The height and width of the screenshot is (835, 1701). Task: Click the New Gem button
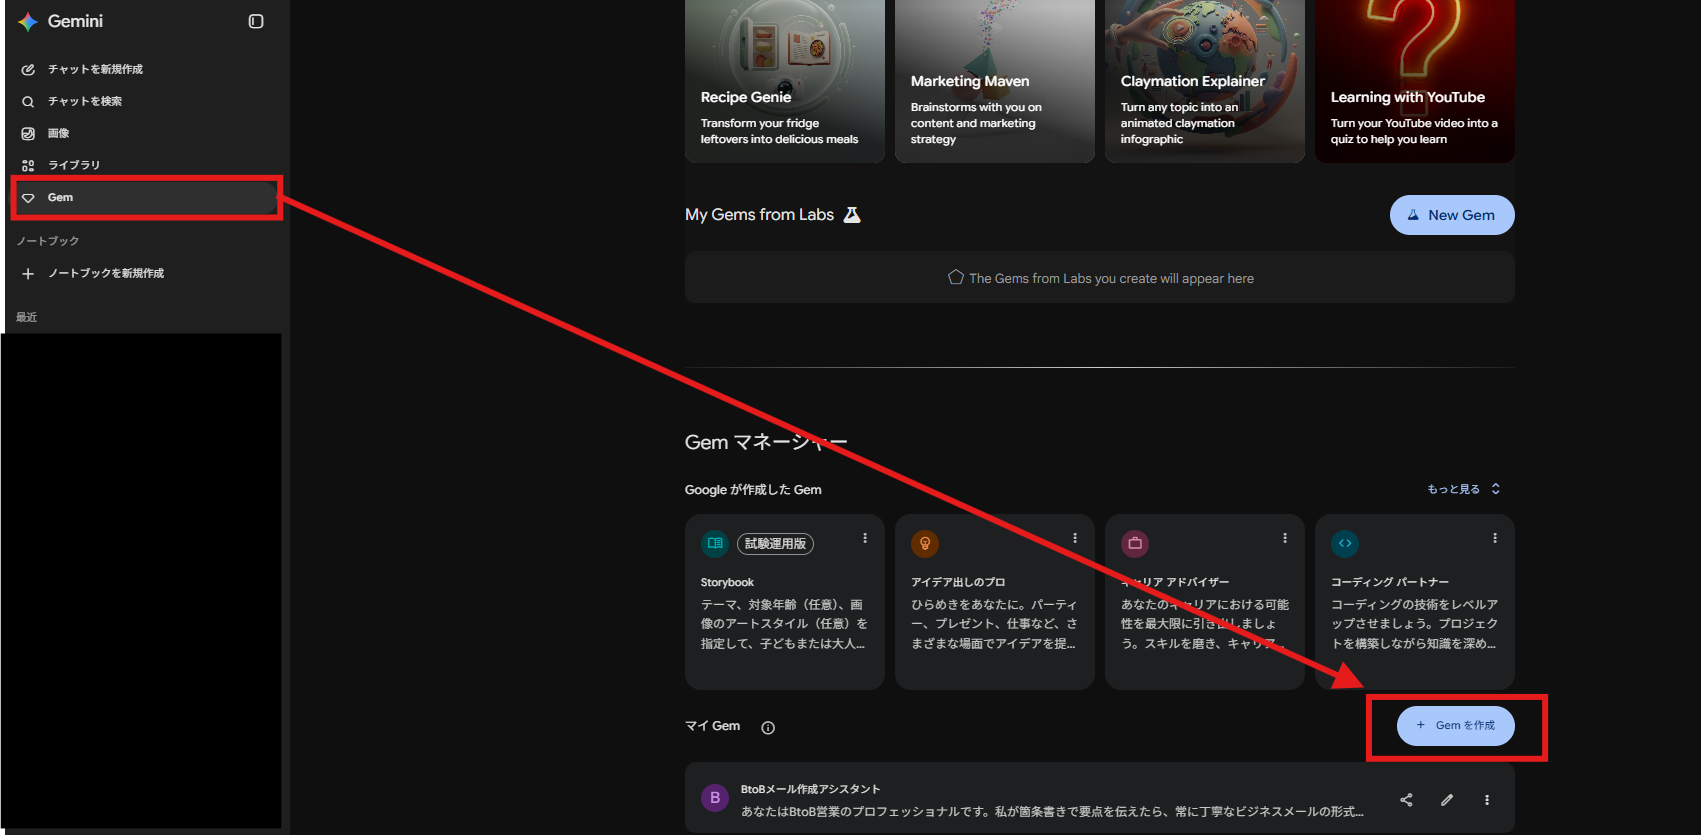pyautogui.click(x=1452, y=215)
